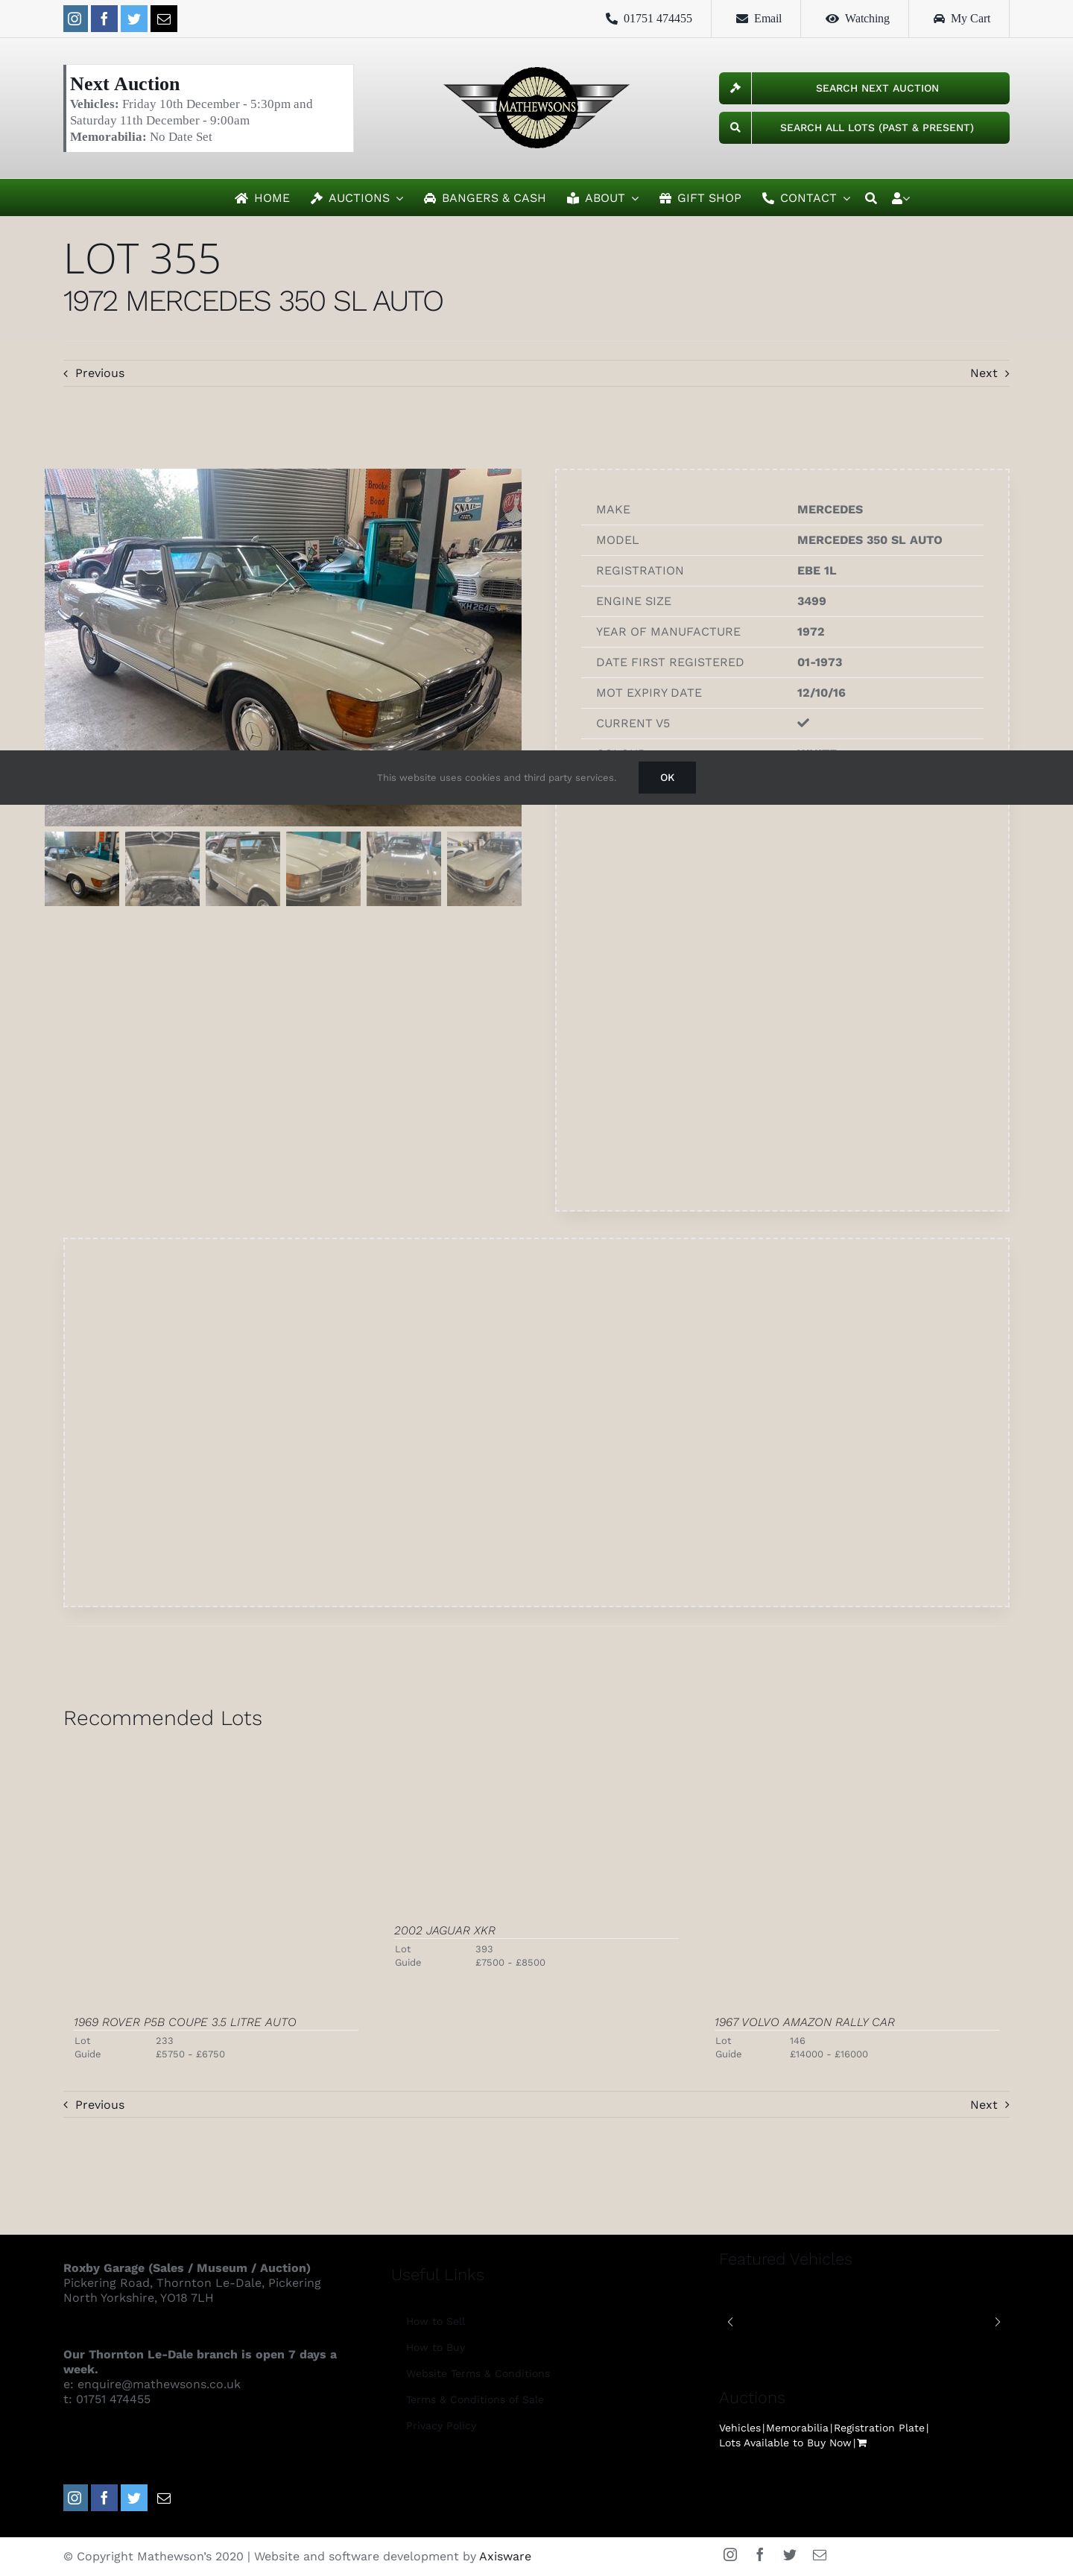The width and height of the screenshot is (1073, 2576).
Task: Go to Previous lot at bottom
Action: click(94, 2105)
